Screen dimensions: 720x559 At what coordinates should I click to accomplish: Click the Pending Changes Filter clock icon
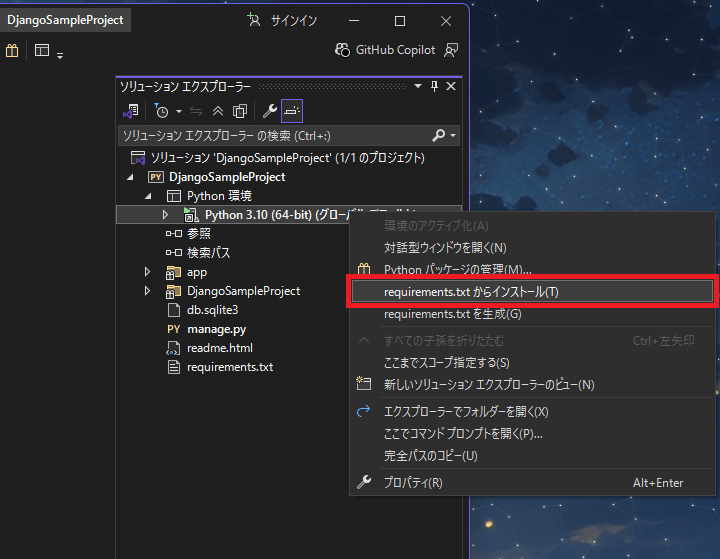click(x=161, y=111)
